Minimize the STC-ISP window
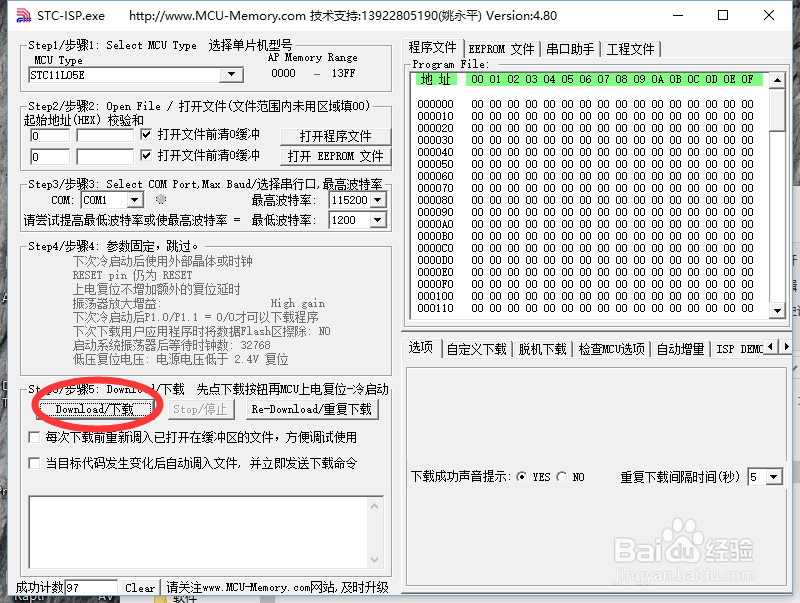 [x=678, y=15]
